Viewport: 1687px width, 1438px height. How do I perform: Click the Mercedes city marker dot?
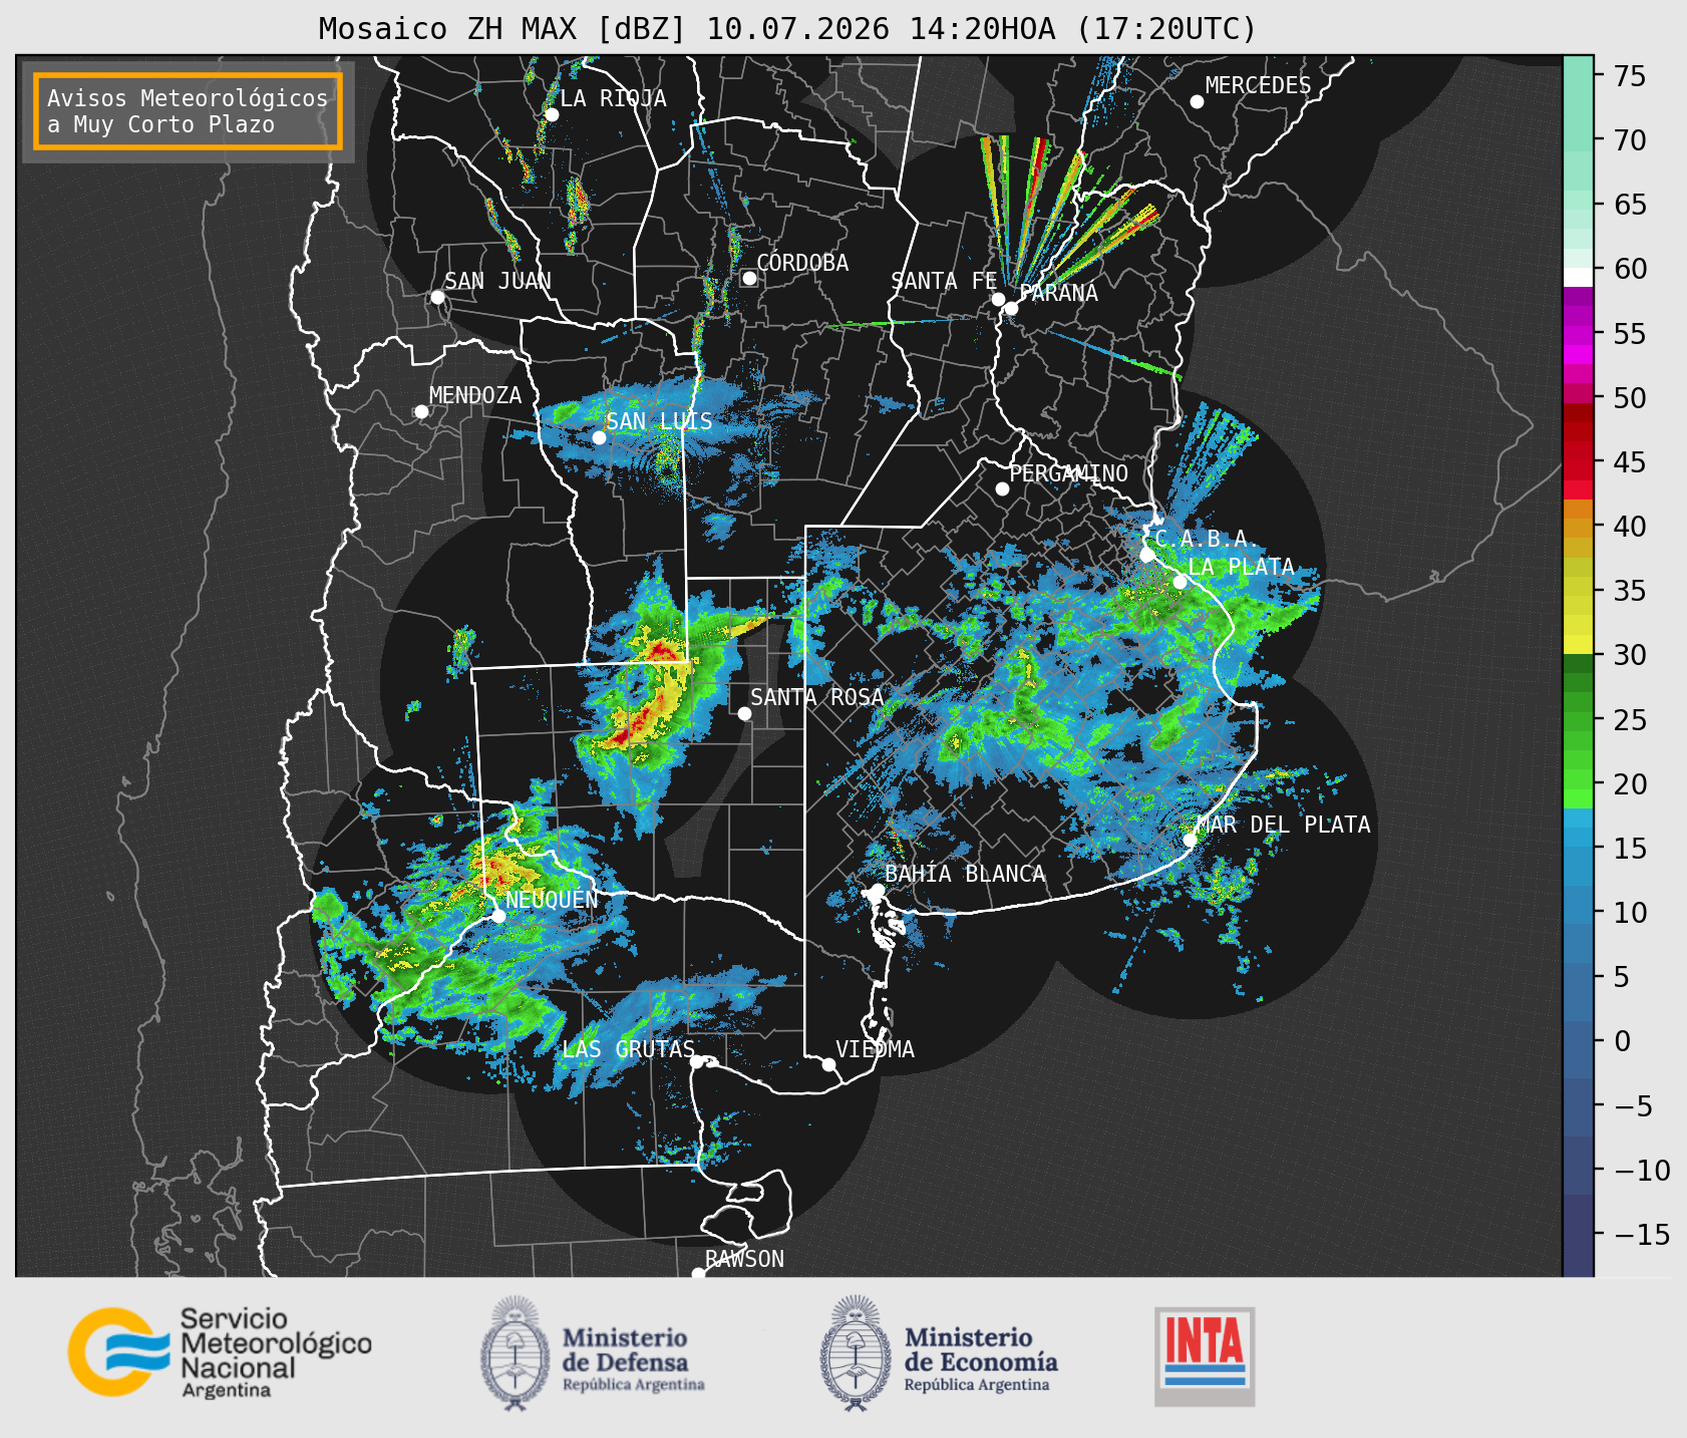1196,102
